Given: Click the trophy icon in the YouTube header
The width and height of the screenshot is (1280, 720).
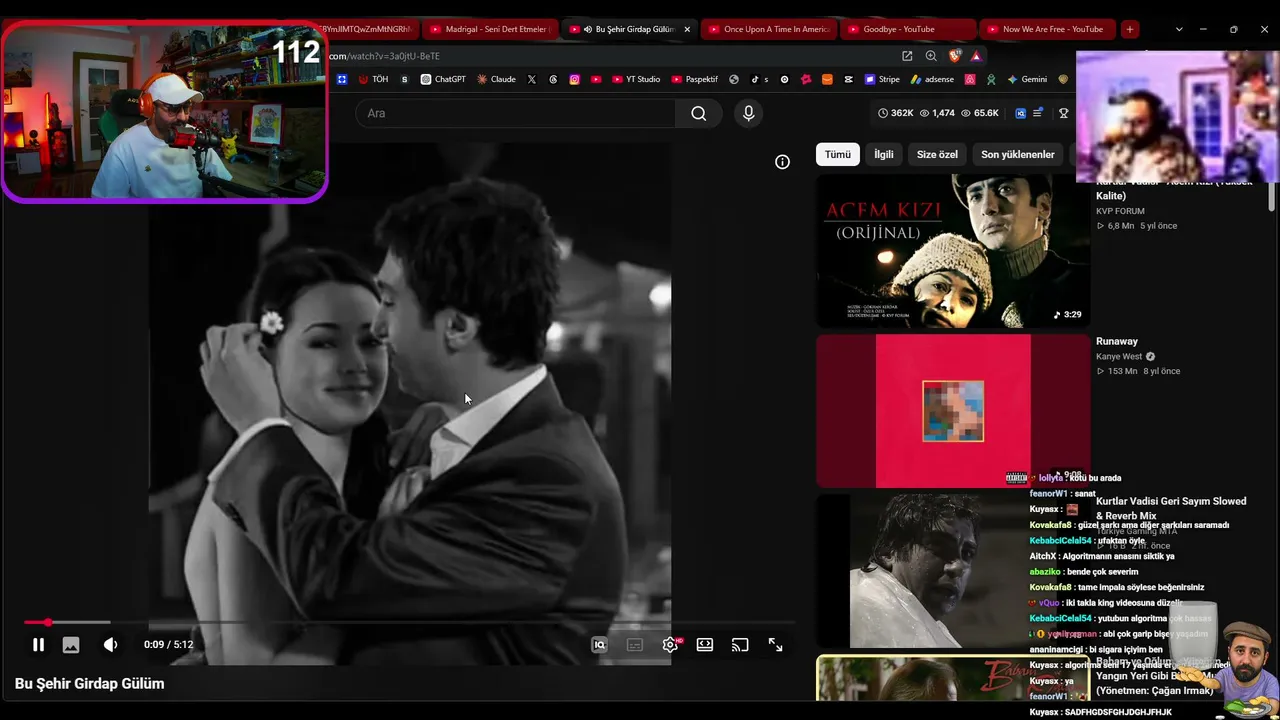Looking at the screenshot, I should [x=1064, y=113].
